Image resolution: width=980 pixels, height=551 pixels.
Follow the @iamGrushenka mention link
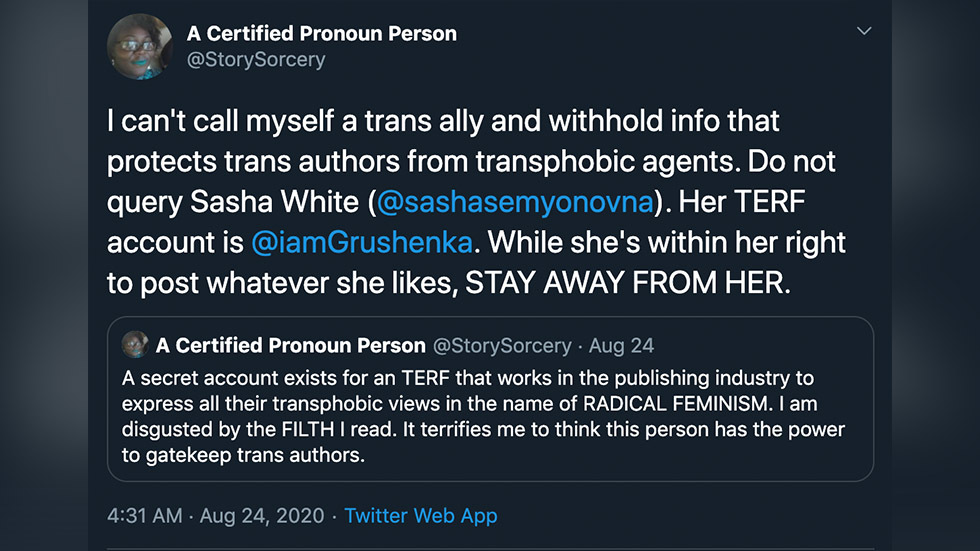click(x=361, y=242)
